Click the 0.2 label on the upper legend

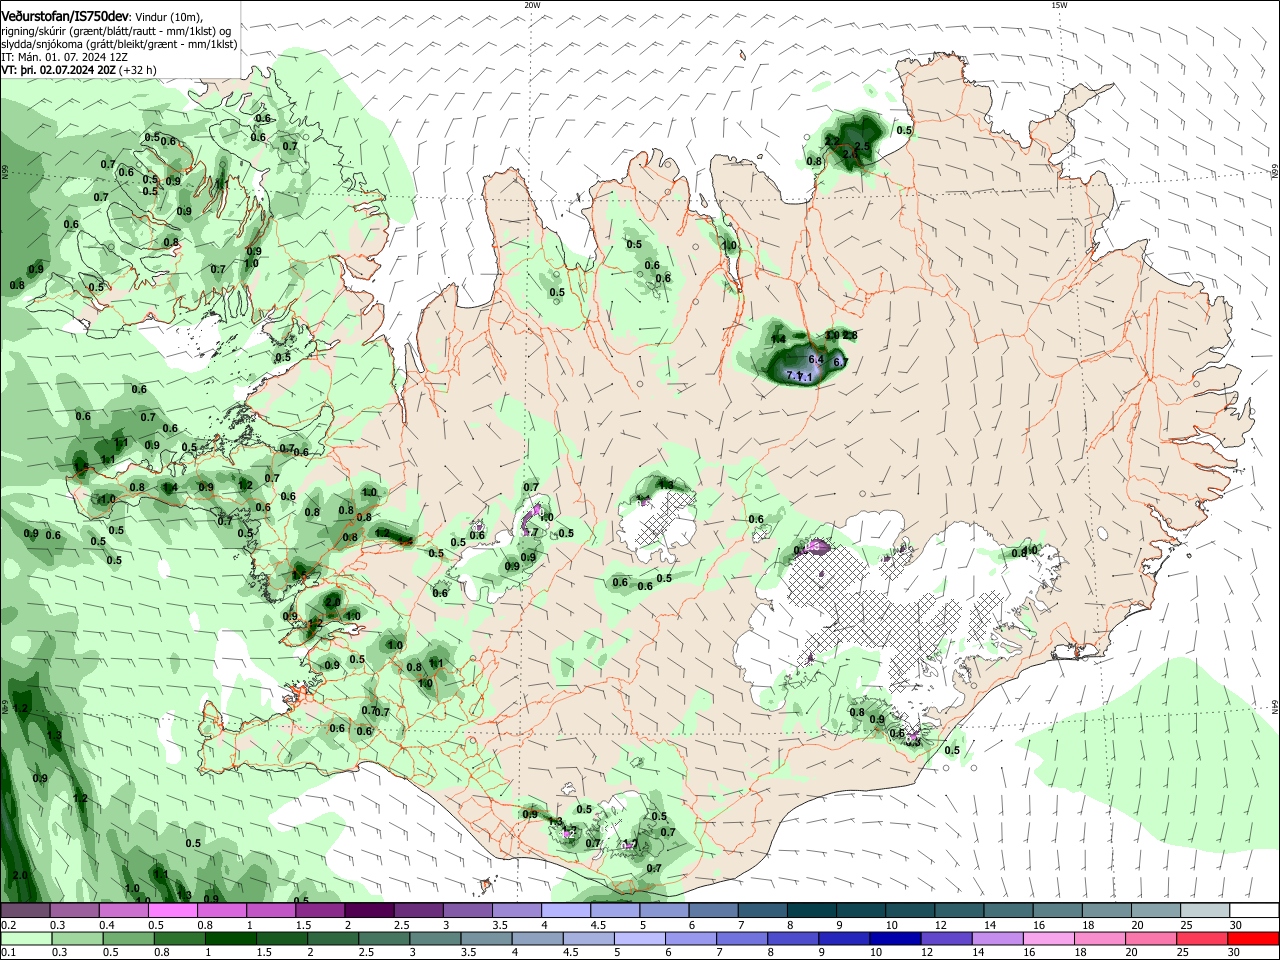7,925
